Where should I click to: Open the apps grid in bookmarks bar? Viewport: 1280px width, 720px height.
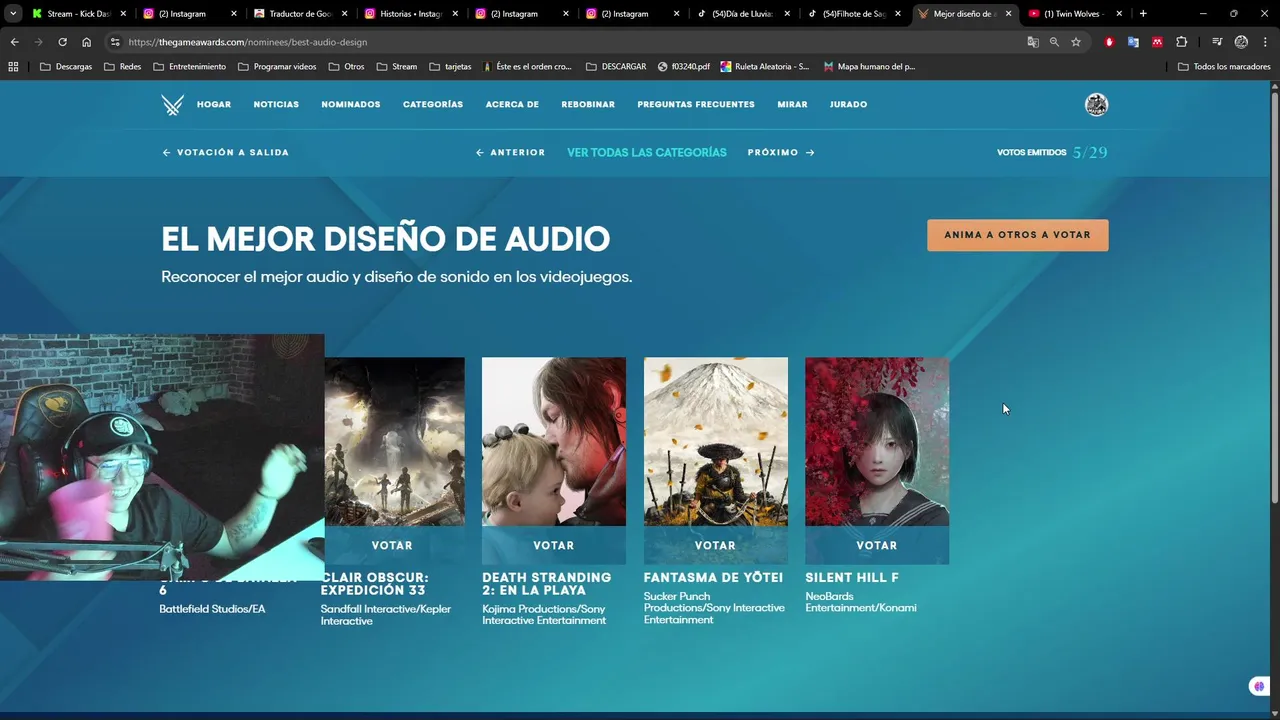13,67
